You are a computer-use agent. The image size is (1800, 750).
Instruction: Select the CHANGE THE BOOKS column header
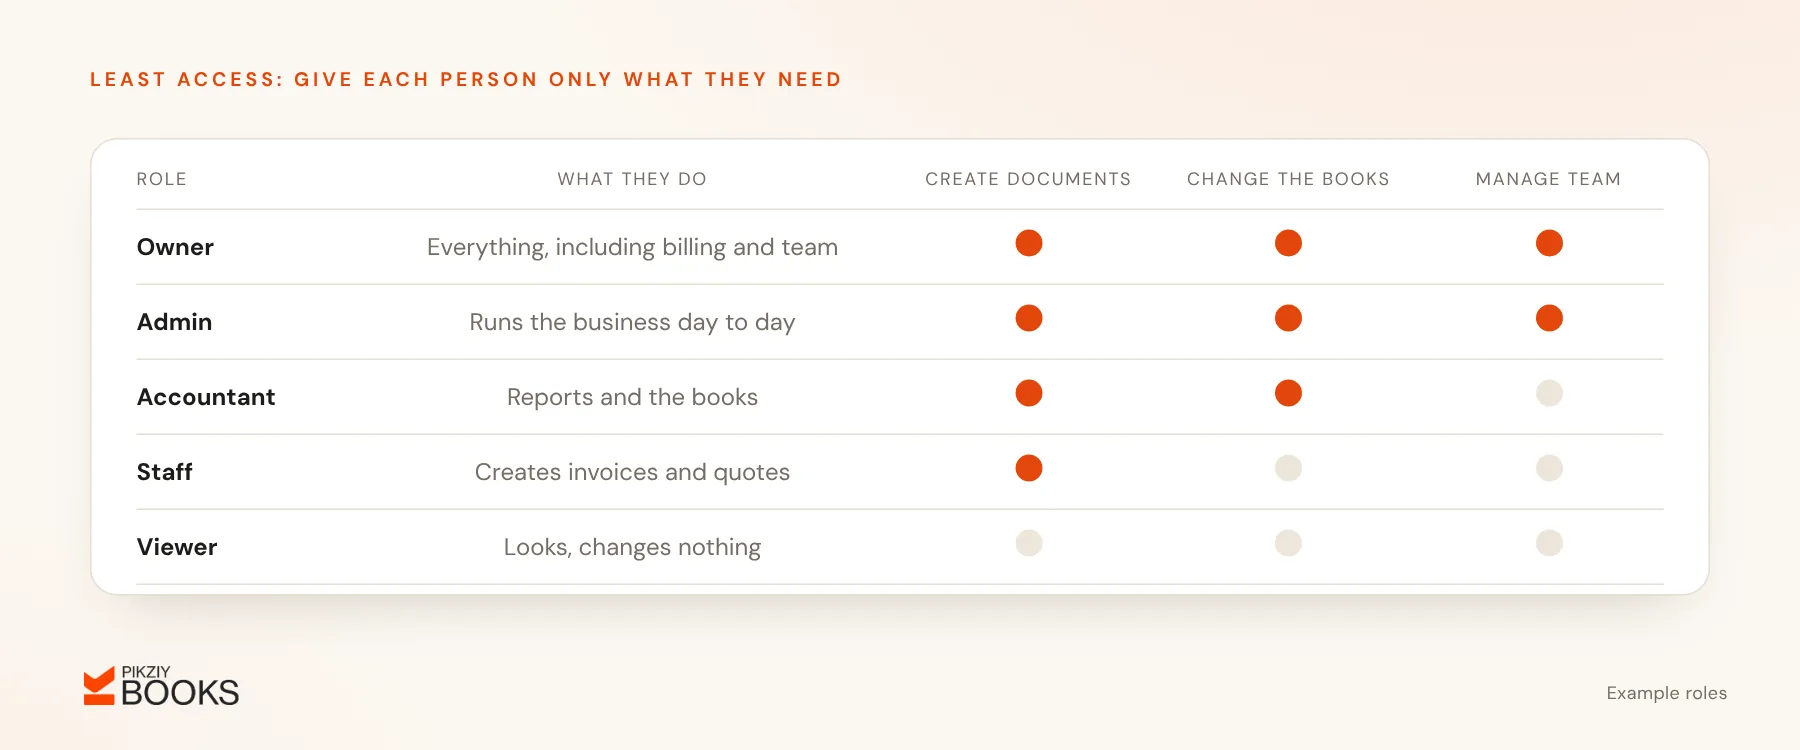click(1288, 179)
